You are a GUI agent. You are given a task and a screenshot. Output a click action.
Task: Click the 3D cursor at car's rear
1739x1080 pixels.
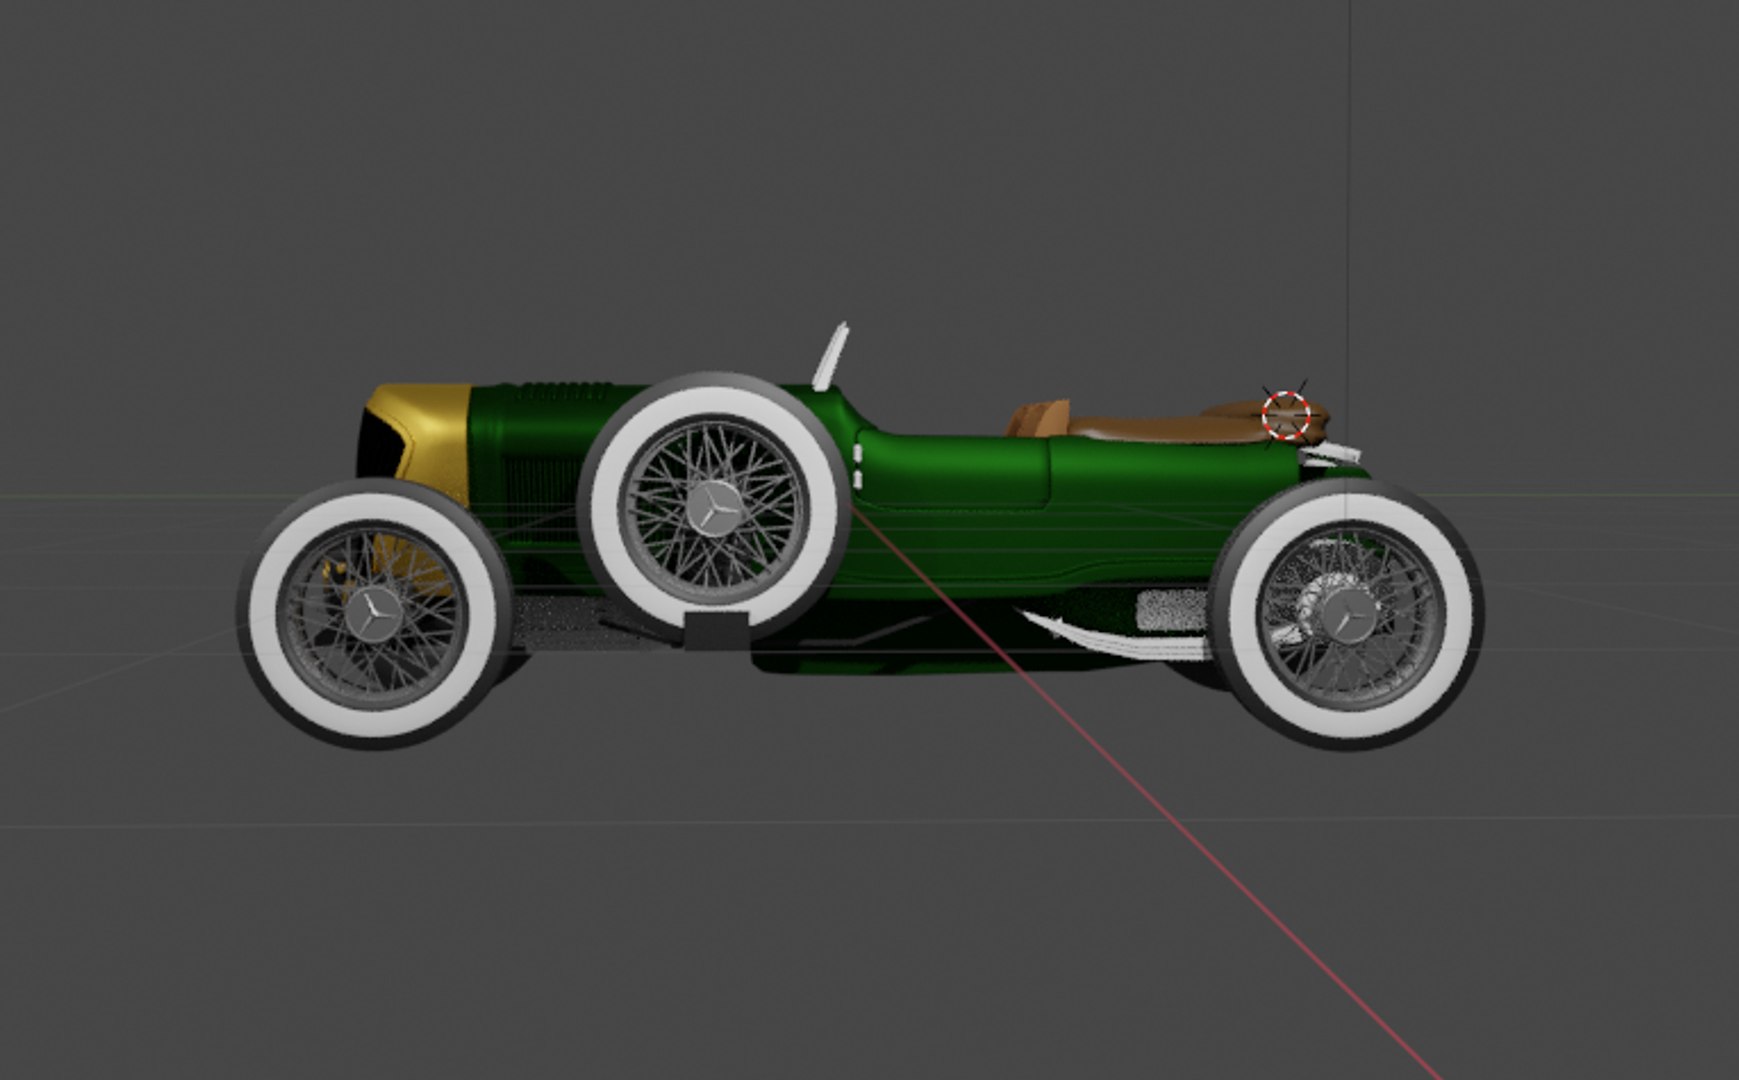click(x=1285, y=415)
